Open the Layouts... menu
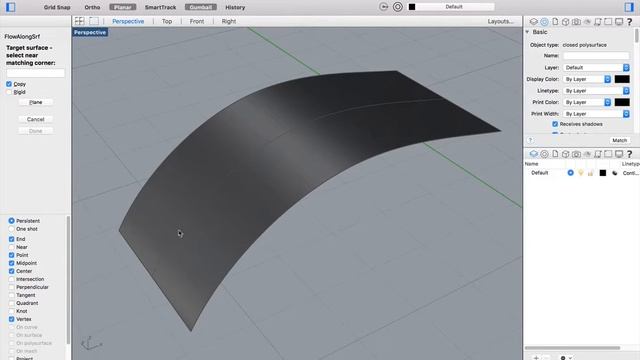640x360 pixels. (x=500, y=21)
